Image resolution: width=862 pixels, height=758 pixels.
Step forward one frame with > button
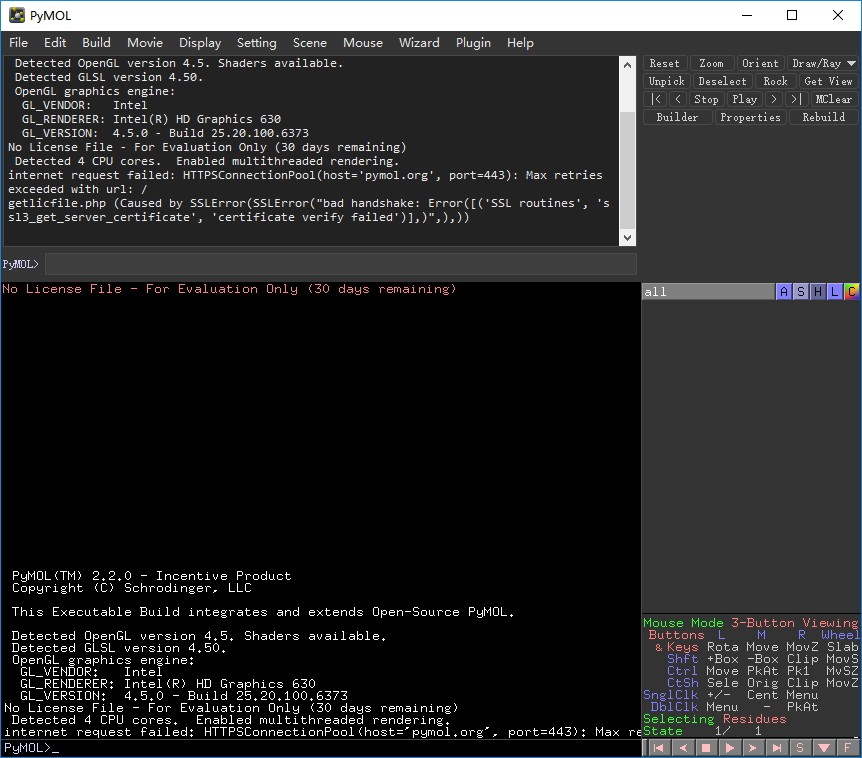point(773,99)
